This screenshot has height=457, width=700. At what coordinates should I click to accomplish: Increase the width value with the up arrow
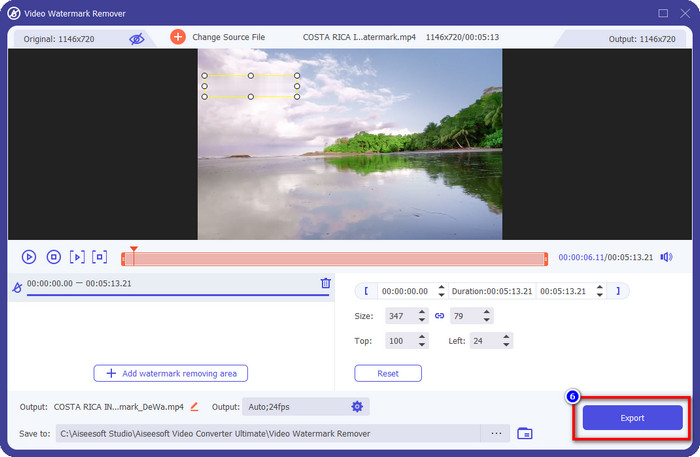422,312
